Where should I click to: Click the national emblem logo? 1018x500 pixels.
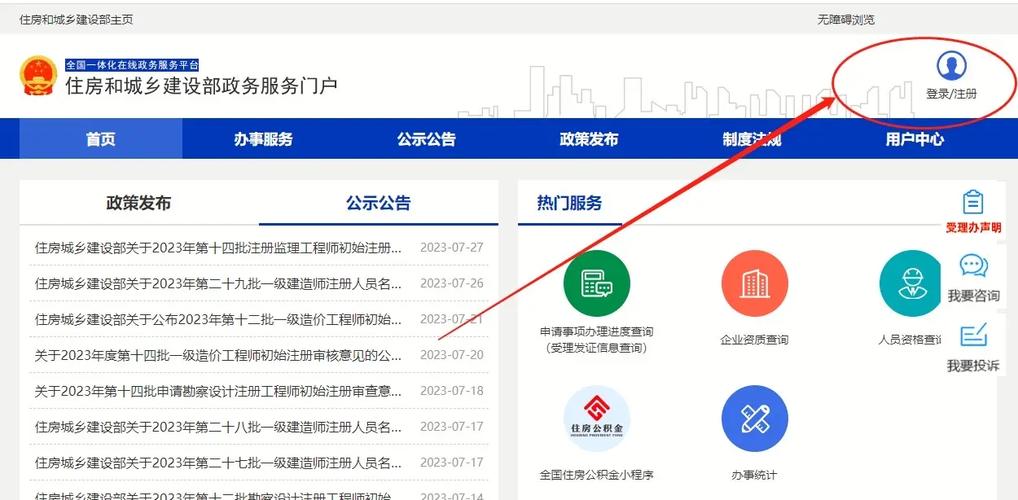(38, 75)
